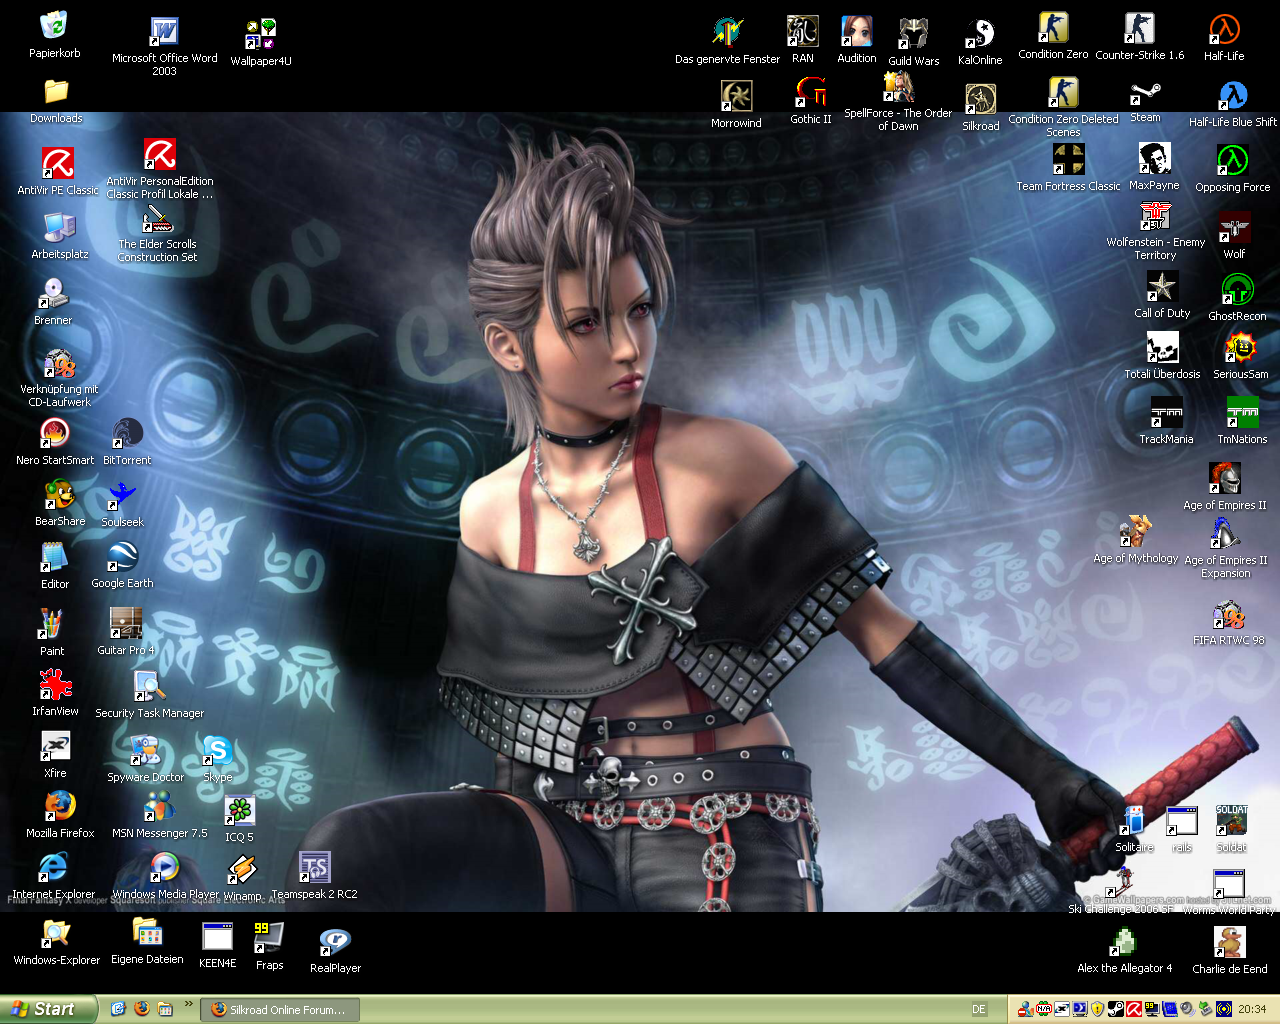
Task: Select Microsoft Office Word 2003 icon
Action: coord(164,33)
